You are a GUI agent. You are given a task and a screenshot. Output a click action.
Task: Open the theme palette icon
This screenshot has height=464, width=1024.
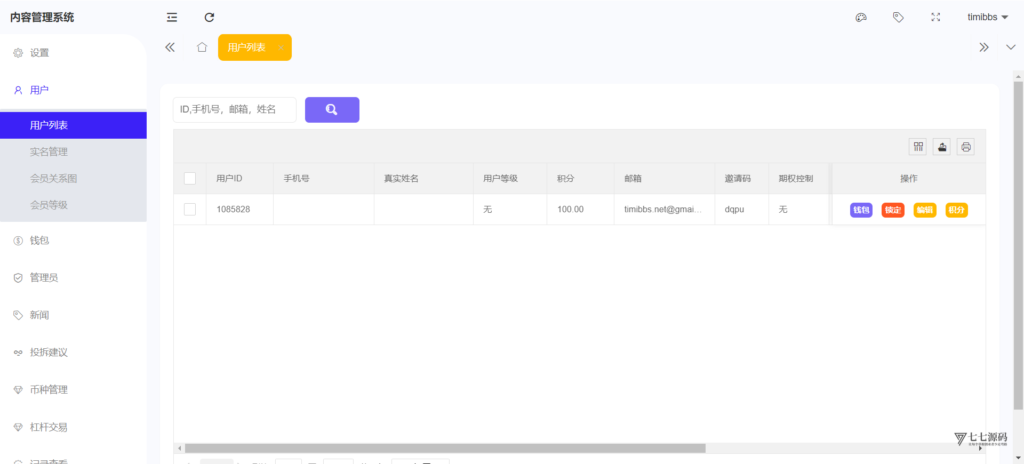[x=861, y=18]
